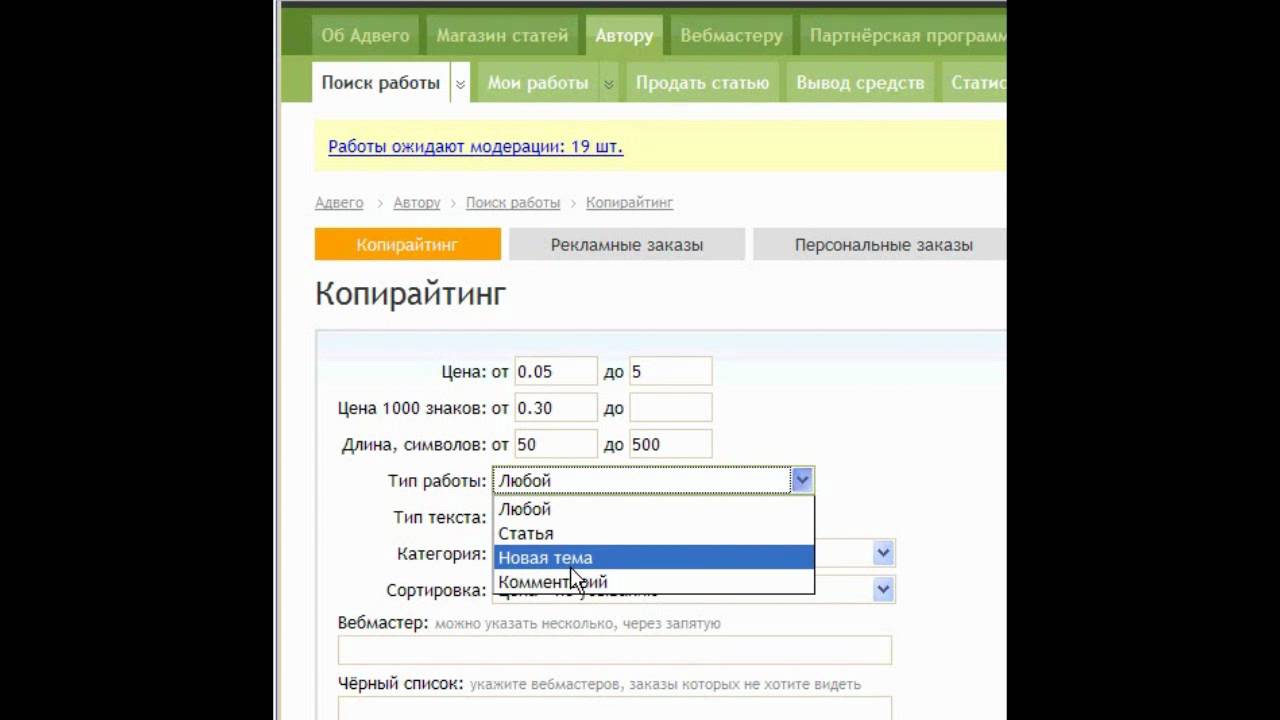Viewport: 1280px width, 720px height.
Task: Switch to Рекламные заказы tab
Action: click(627, 244)
